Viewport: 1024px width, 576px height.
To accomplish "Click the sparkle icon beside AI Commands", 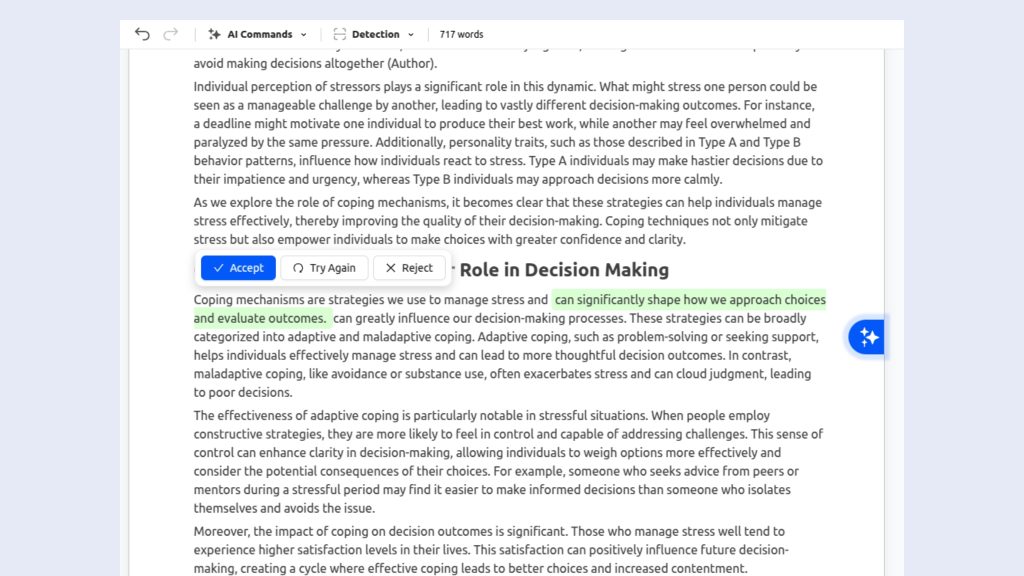I will (215, 34).
